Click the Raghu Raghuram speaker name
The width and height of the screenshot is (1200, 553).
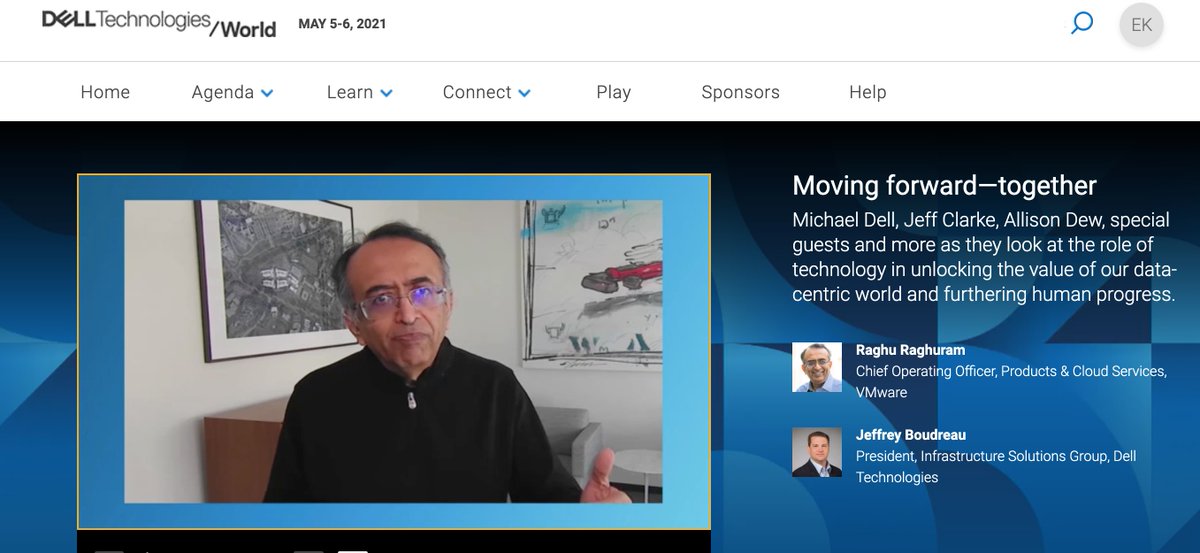911,350
